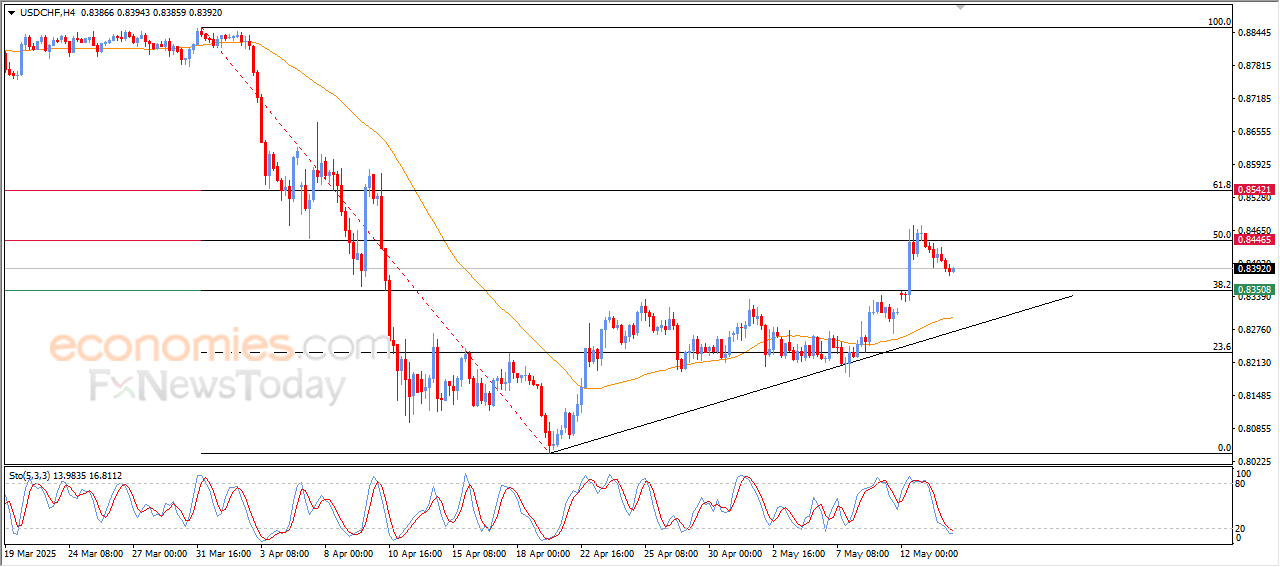This screenshot has width=1280, height=567.
Task: Click the 2 May 16:00 time label
Action: point(797,553)
